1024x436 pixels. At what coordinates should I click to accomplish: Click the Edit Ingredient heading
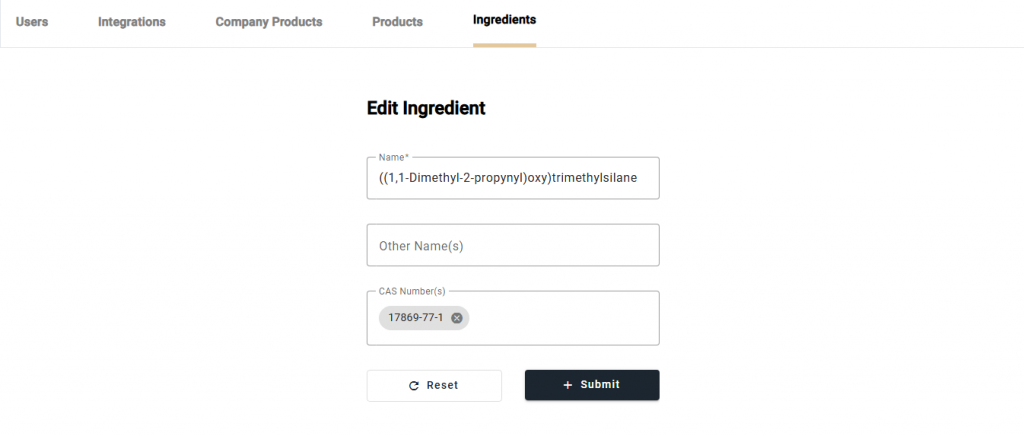coord(426,108)
